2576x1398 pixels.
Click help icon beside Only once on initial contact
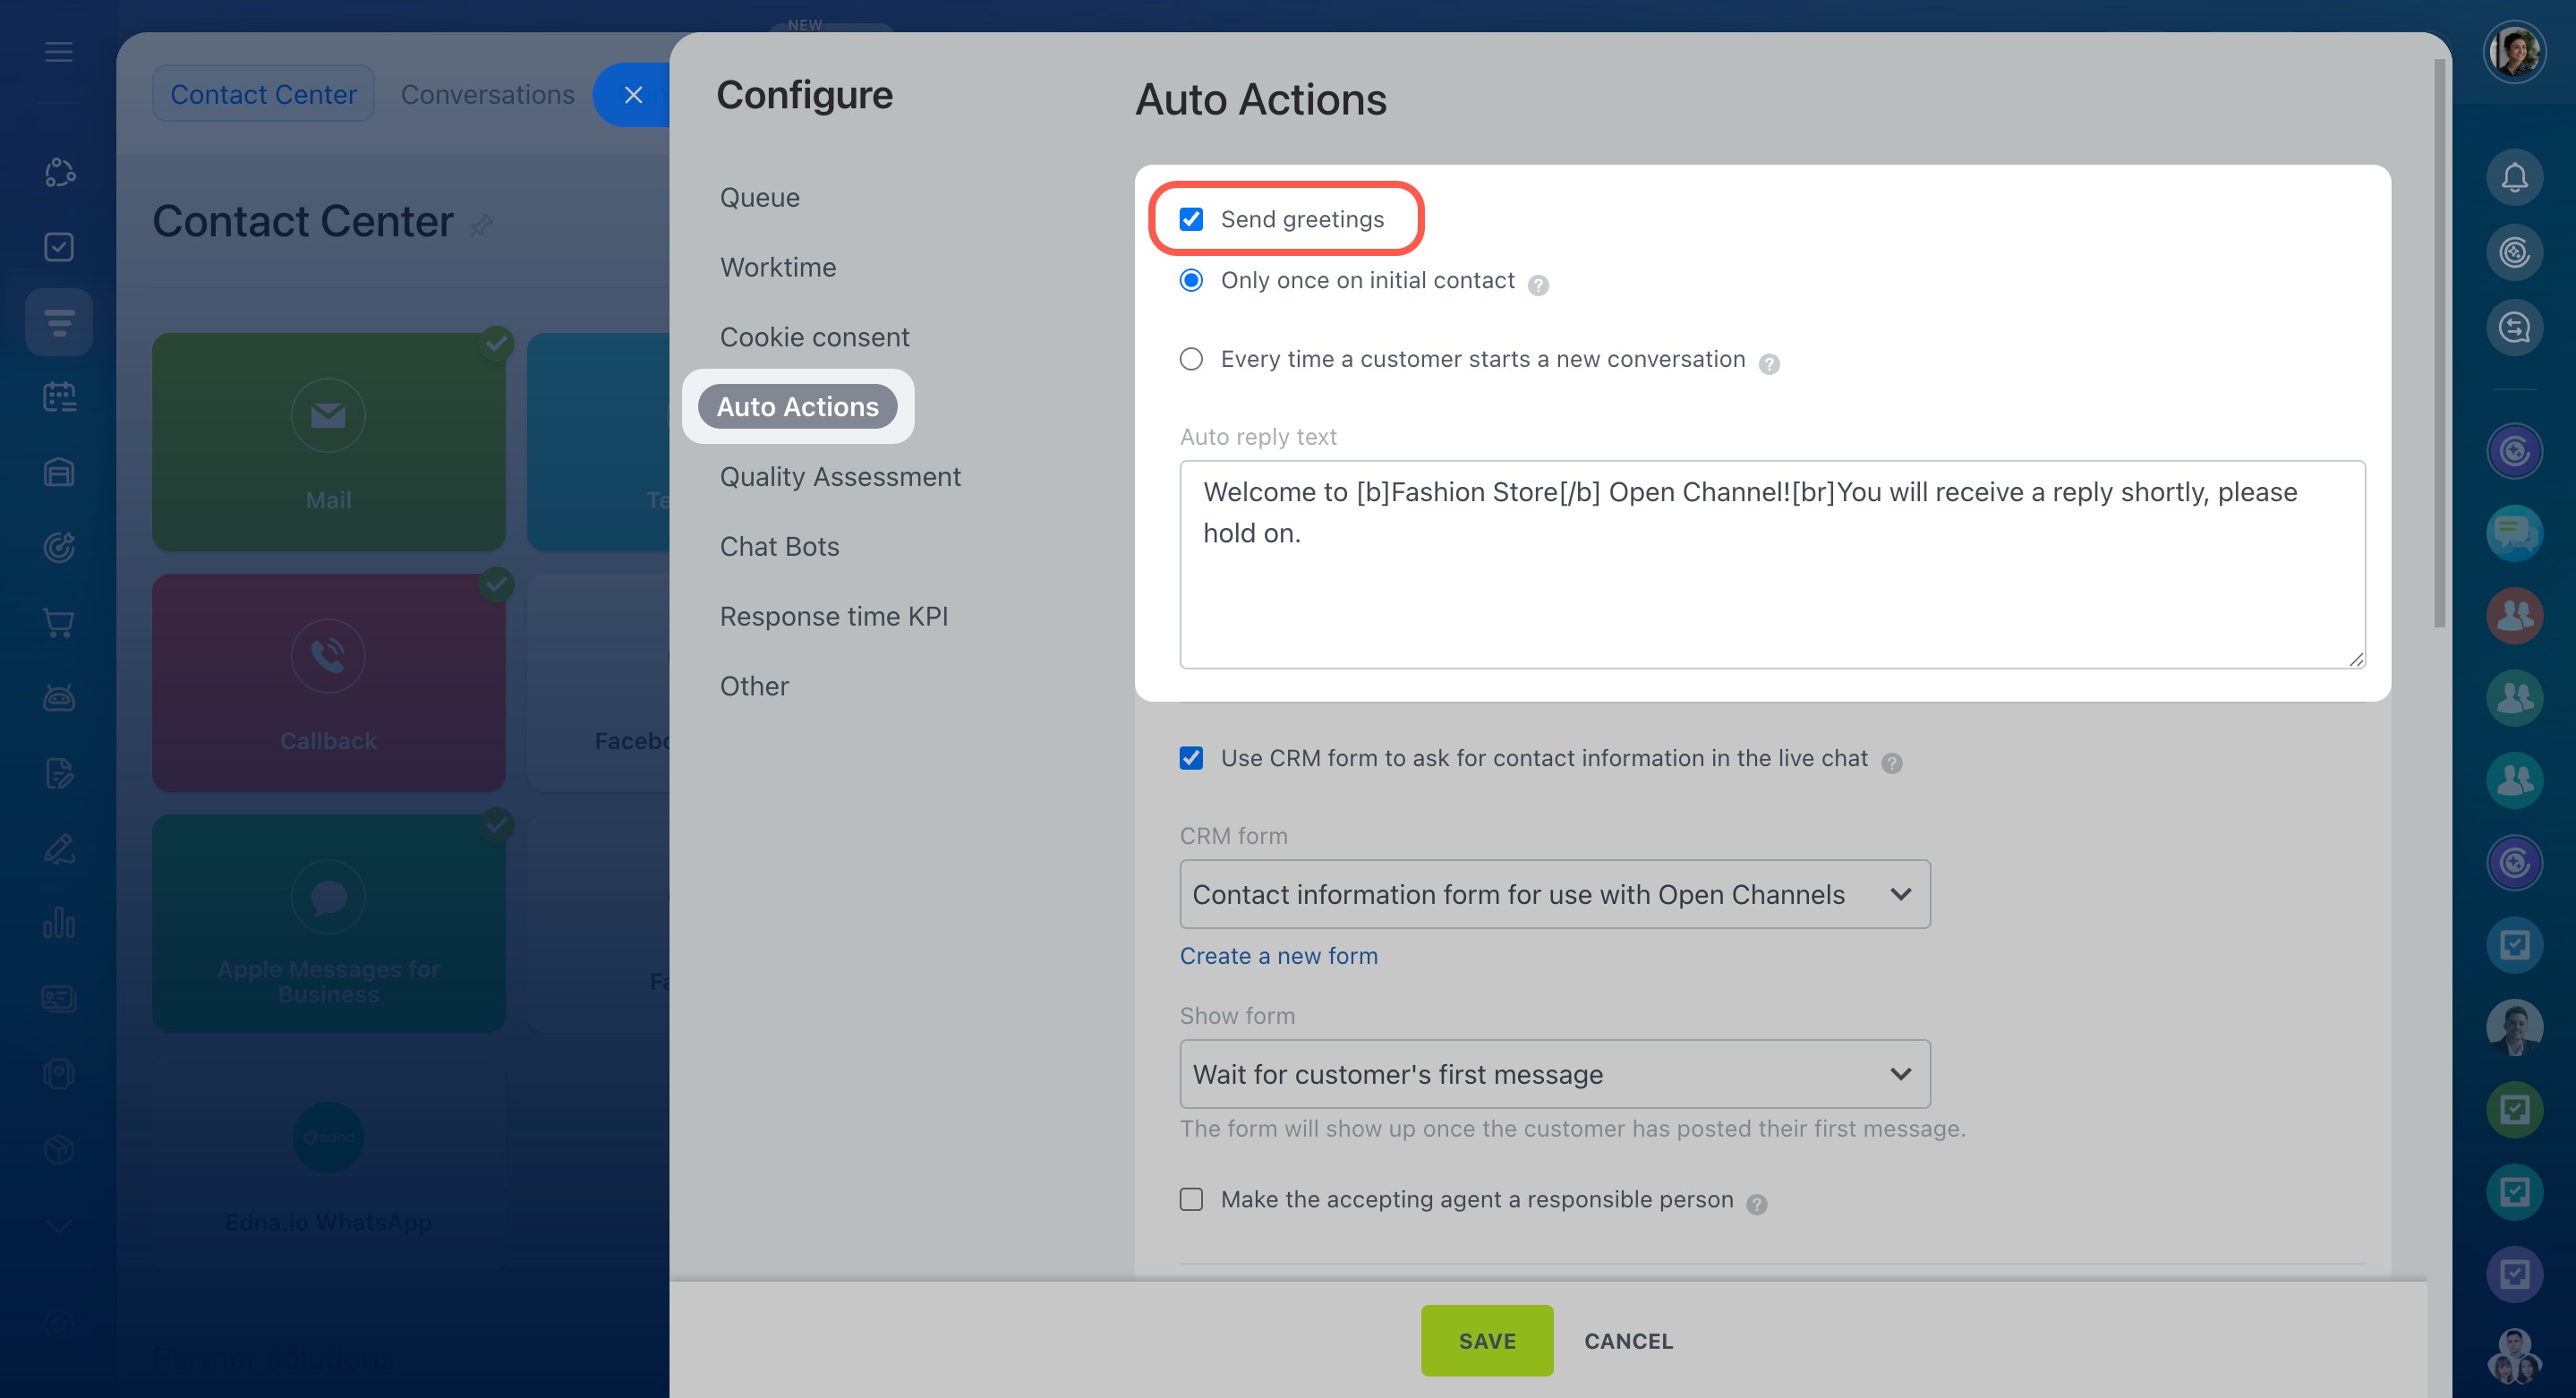coord(1538,285)
